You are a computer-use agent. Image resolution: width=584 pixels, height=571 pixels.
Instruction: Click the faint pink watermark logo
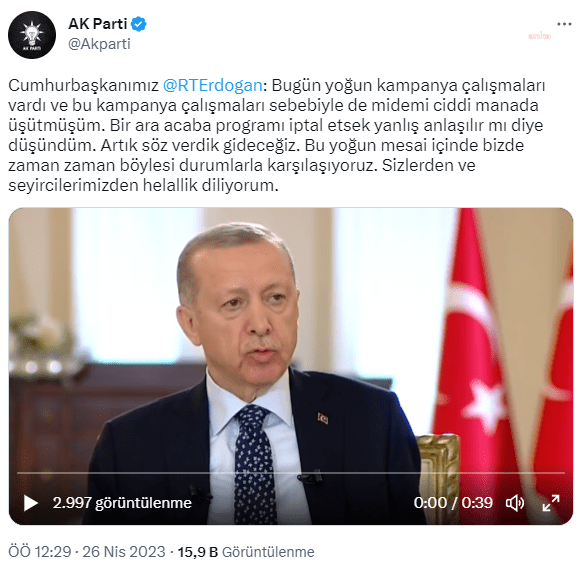(x=539, y=36)
